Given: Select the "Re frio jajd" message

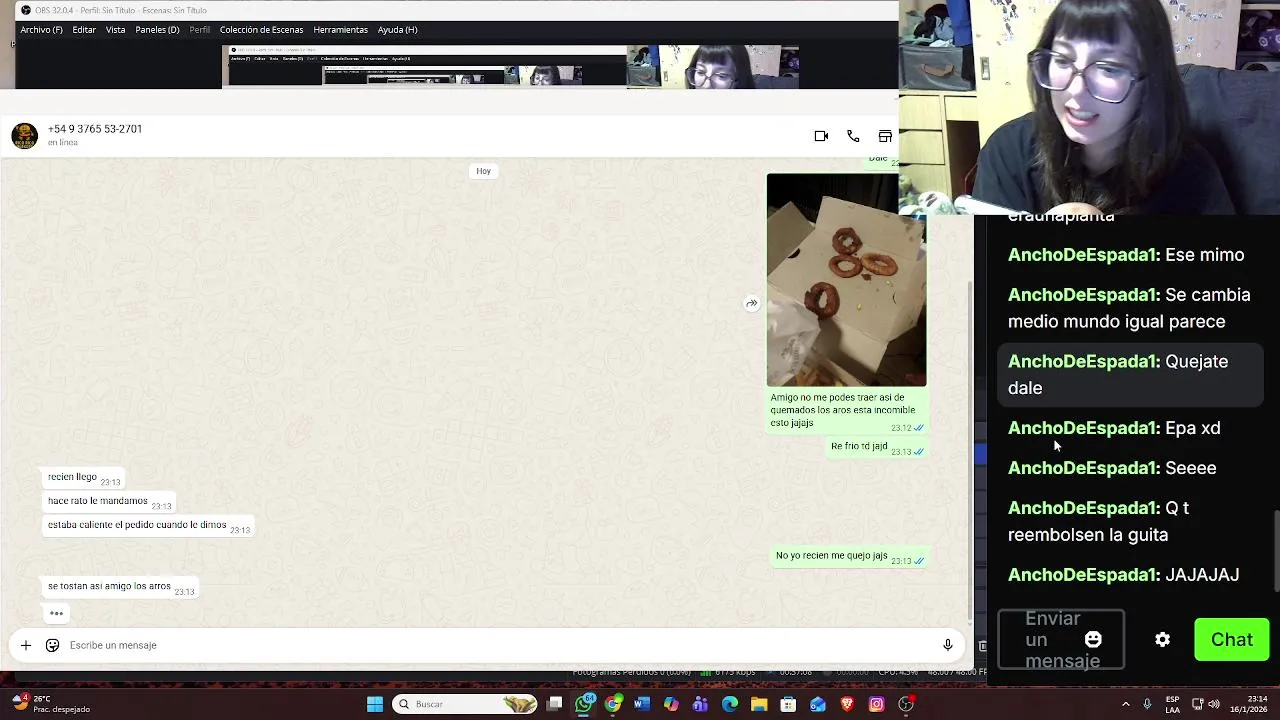Looking at the screenshot, I should pyautogui.click(x=877, y=447).
